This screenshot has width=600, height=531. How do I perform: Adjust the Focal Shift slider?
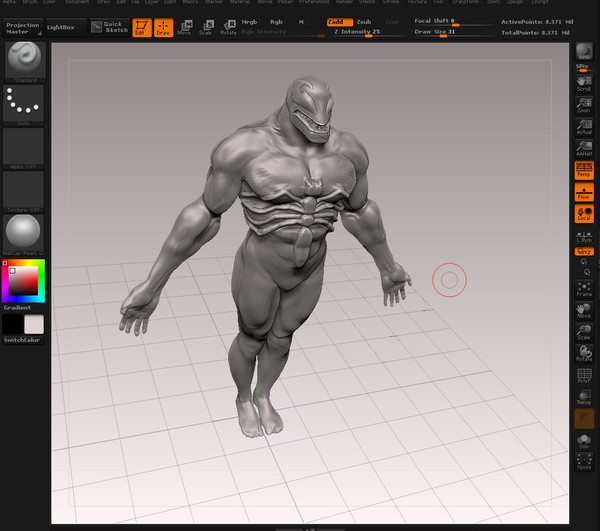[x=453, y=21]
